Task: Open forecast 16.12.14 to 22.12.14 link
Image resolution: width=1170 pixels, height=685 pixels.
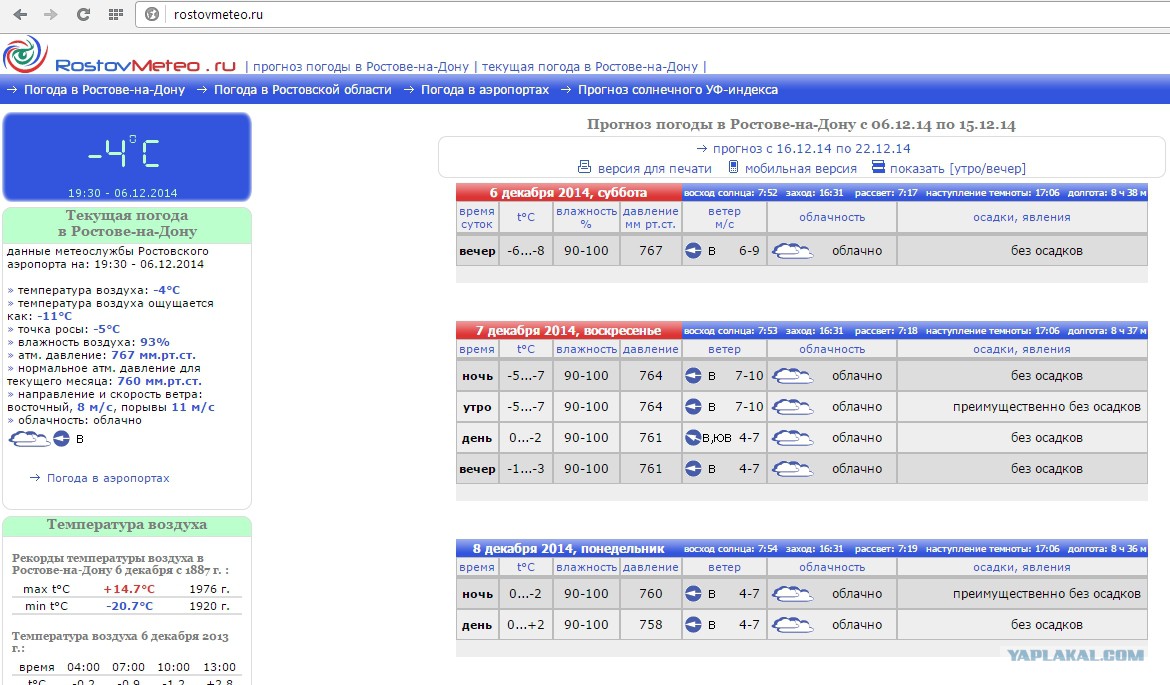Action: point(812,148)
